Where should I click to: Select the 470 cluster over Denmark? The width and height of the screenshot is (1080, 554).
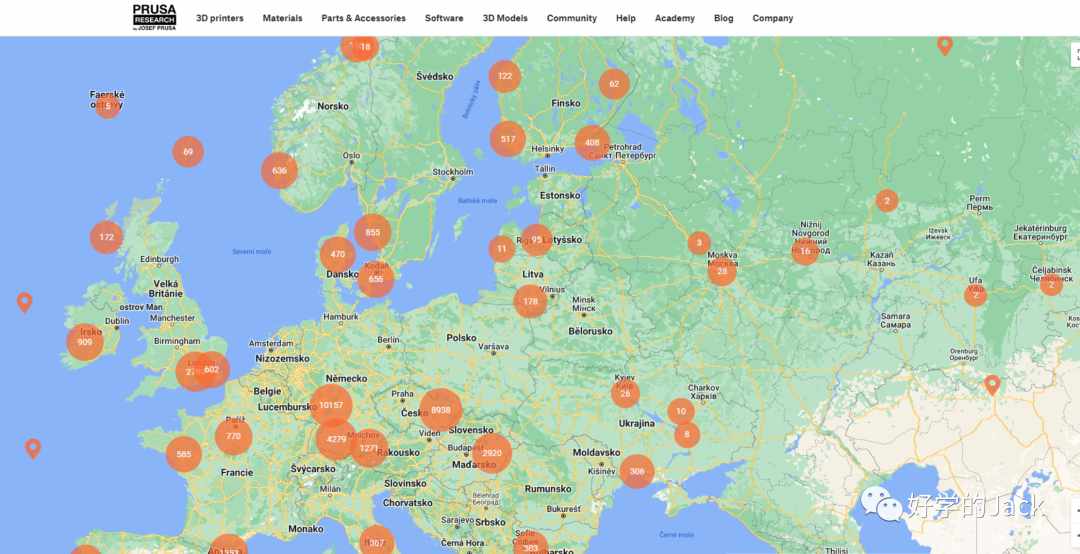tap(338, 254)
